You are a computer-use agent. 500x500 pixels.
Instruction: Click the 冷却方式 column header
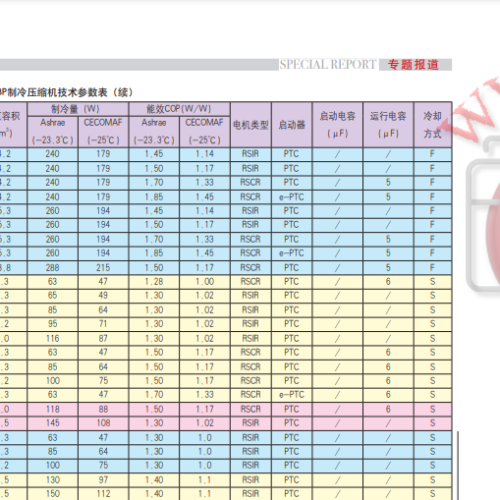pyautogui.click(x=432, y=125)
